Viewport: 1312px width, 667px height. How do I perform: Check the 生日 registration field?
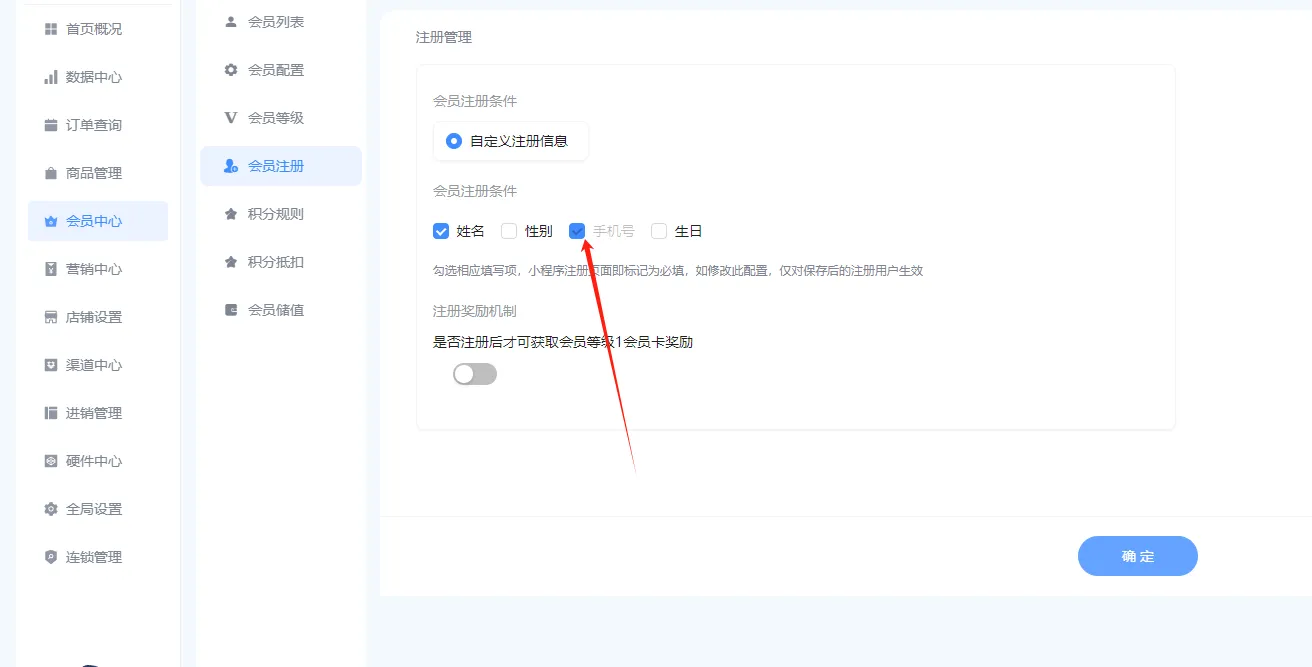658,230
